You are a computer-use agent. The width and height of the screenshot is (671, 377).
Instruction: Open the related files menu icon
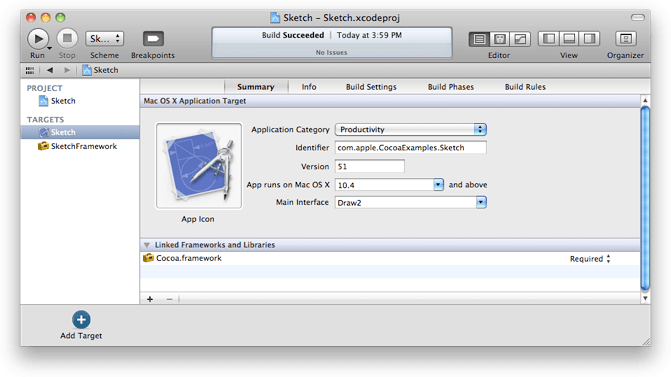pyautogui.click(x=30, y=70)
